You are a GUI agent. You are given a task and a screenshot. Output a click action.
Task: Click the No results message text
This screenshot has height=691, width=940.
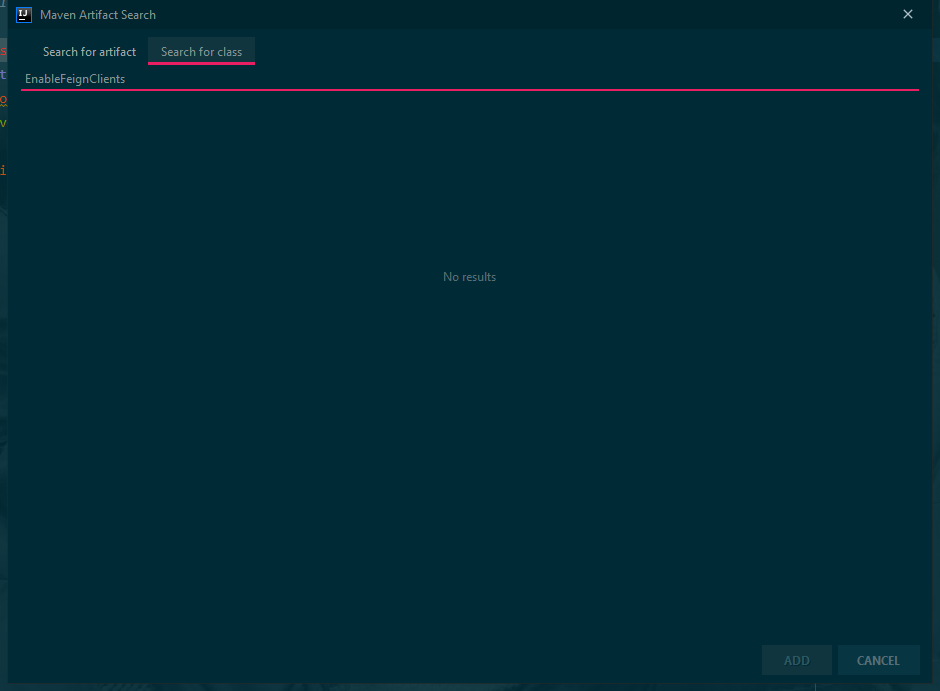point(469,277)
